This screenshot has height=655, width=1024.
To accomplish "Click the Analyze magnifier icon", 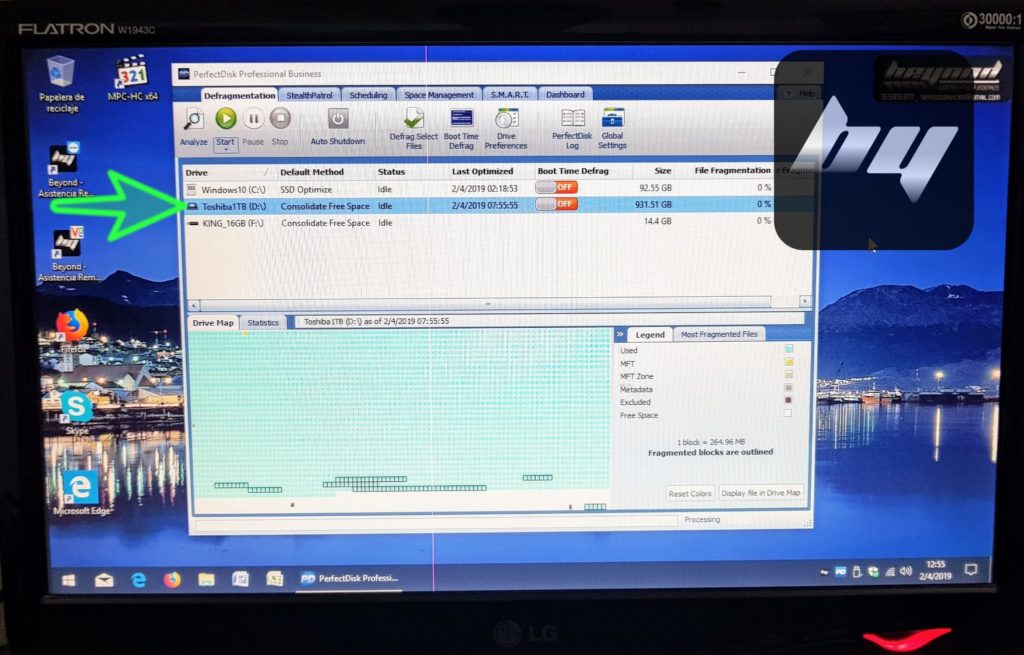I will tap(194, 120).
